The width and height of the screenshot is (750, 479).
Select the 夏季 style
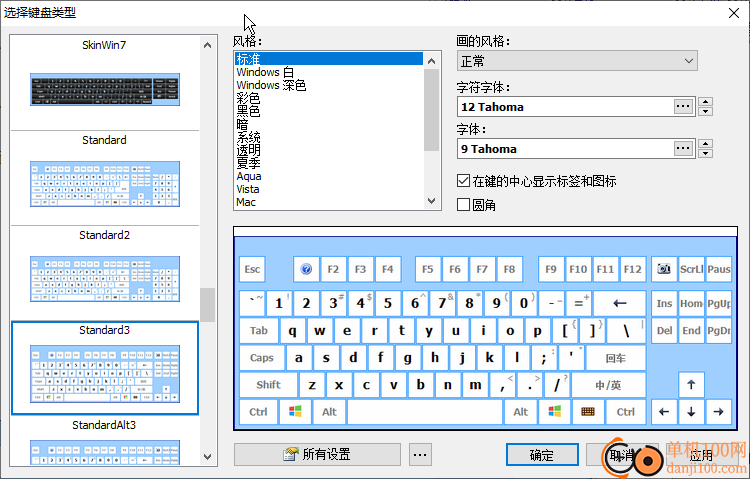point(329,163)
